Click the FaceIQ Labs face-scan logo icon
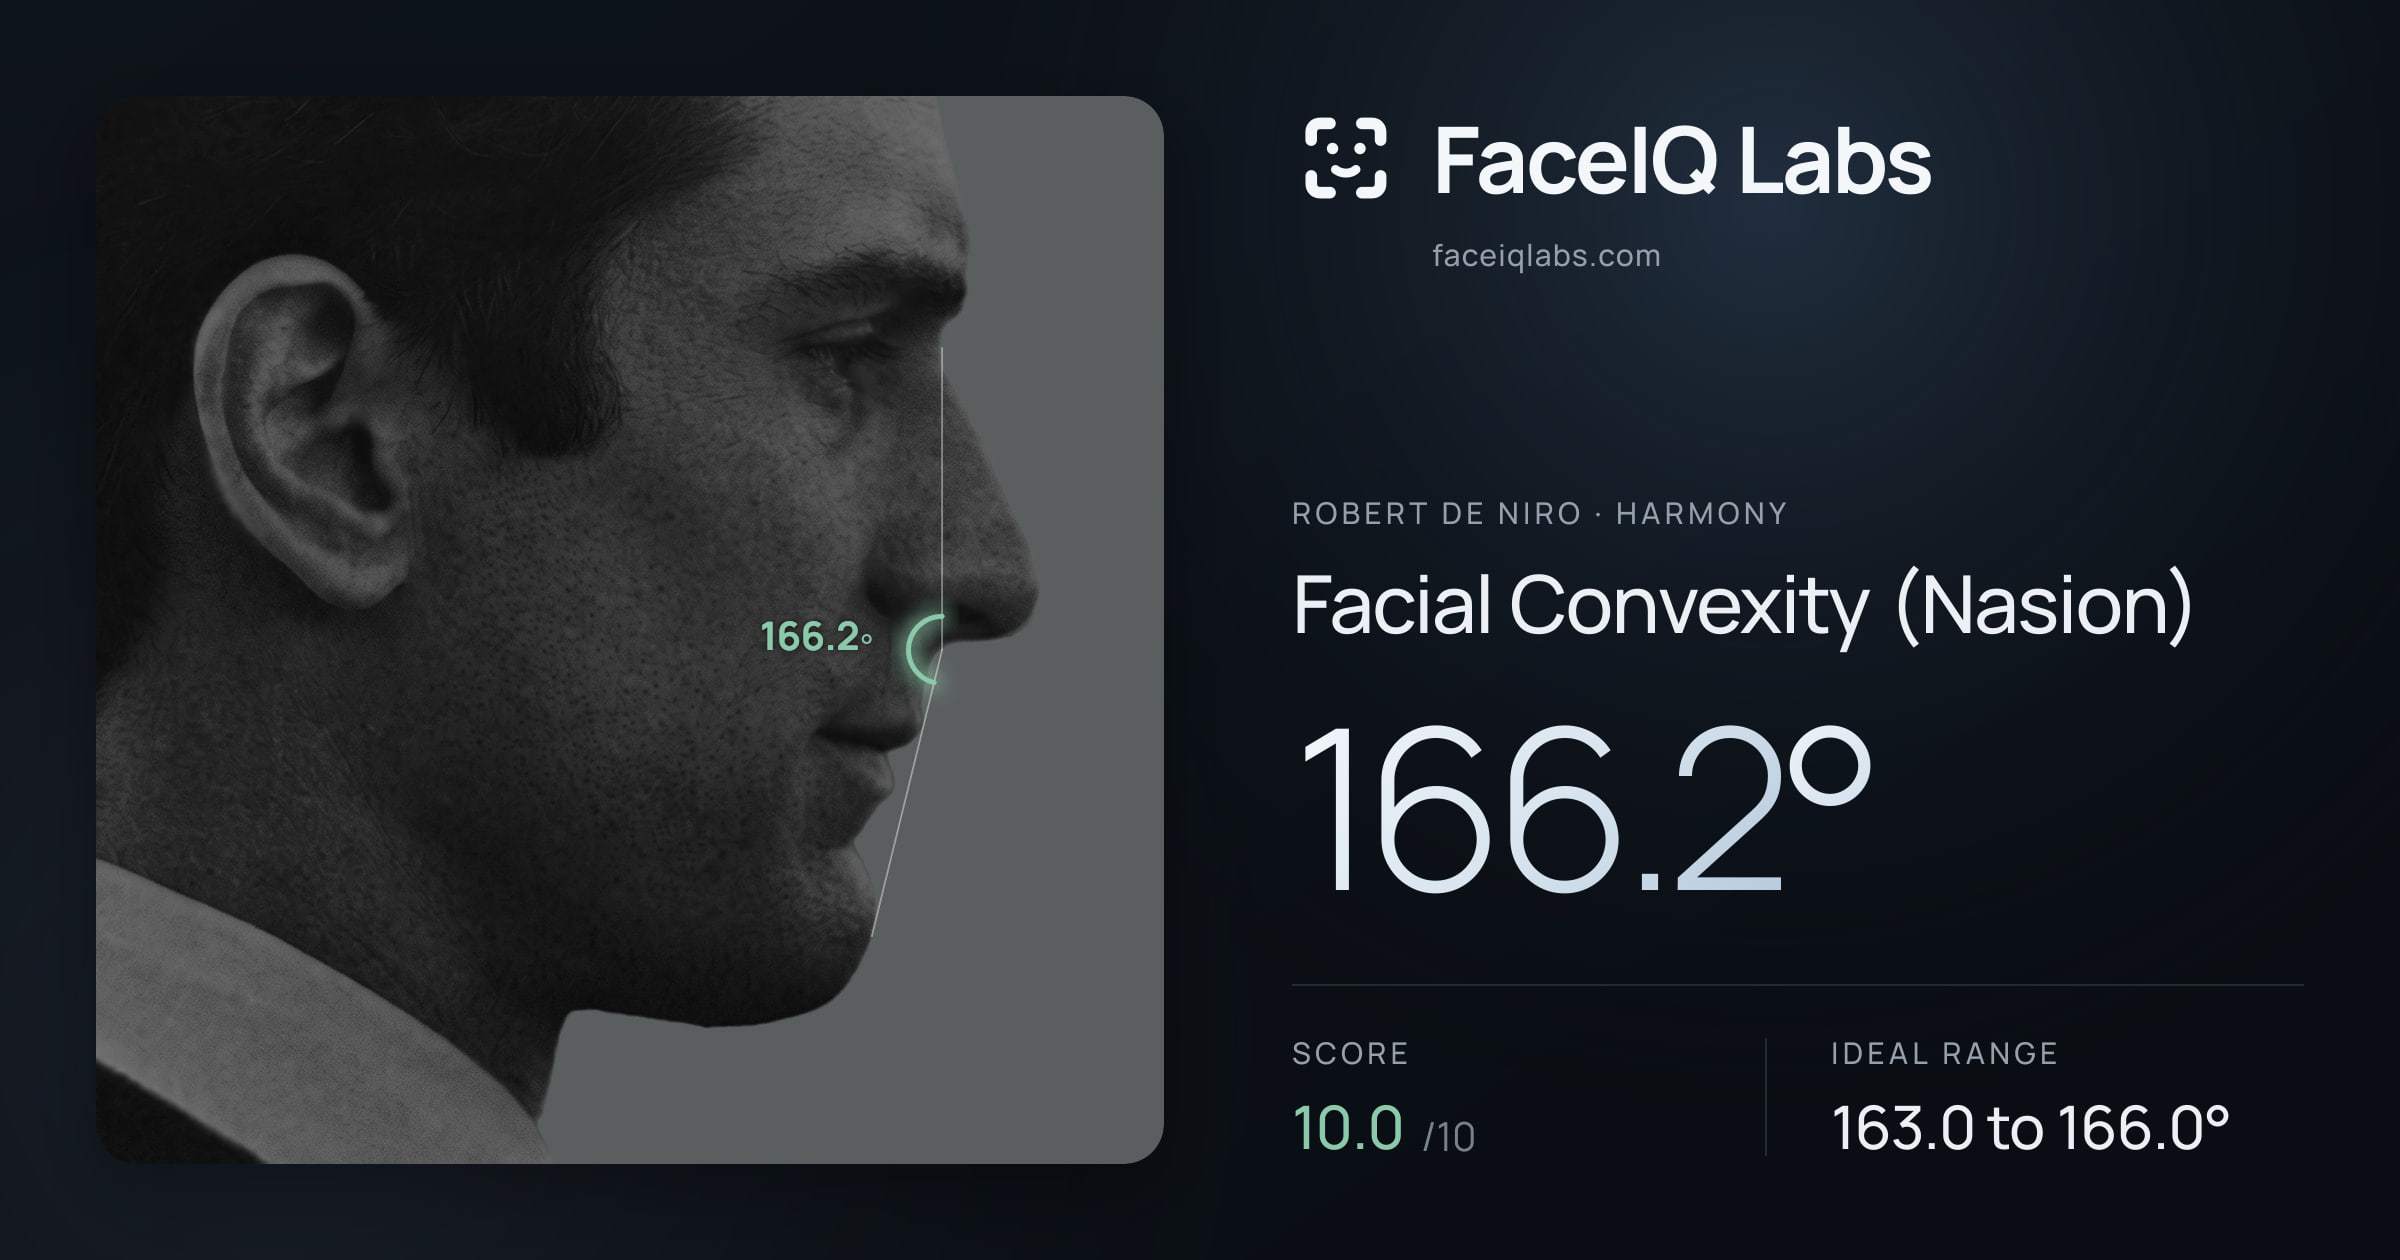Screen dimensions: 2400x1260 tap(1345, 158)
